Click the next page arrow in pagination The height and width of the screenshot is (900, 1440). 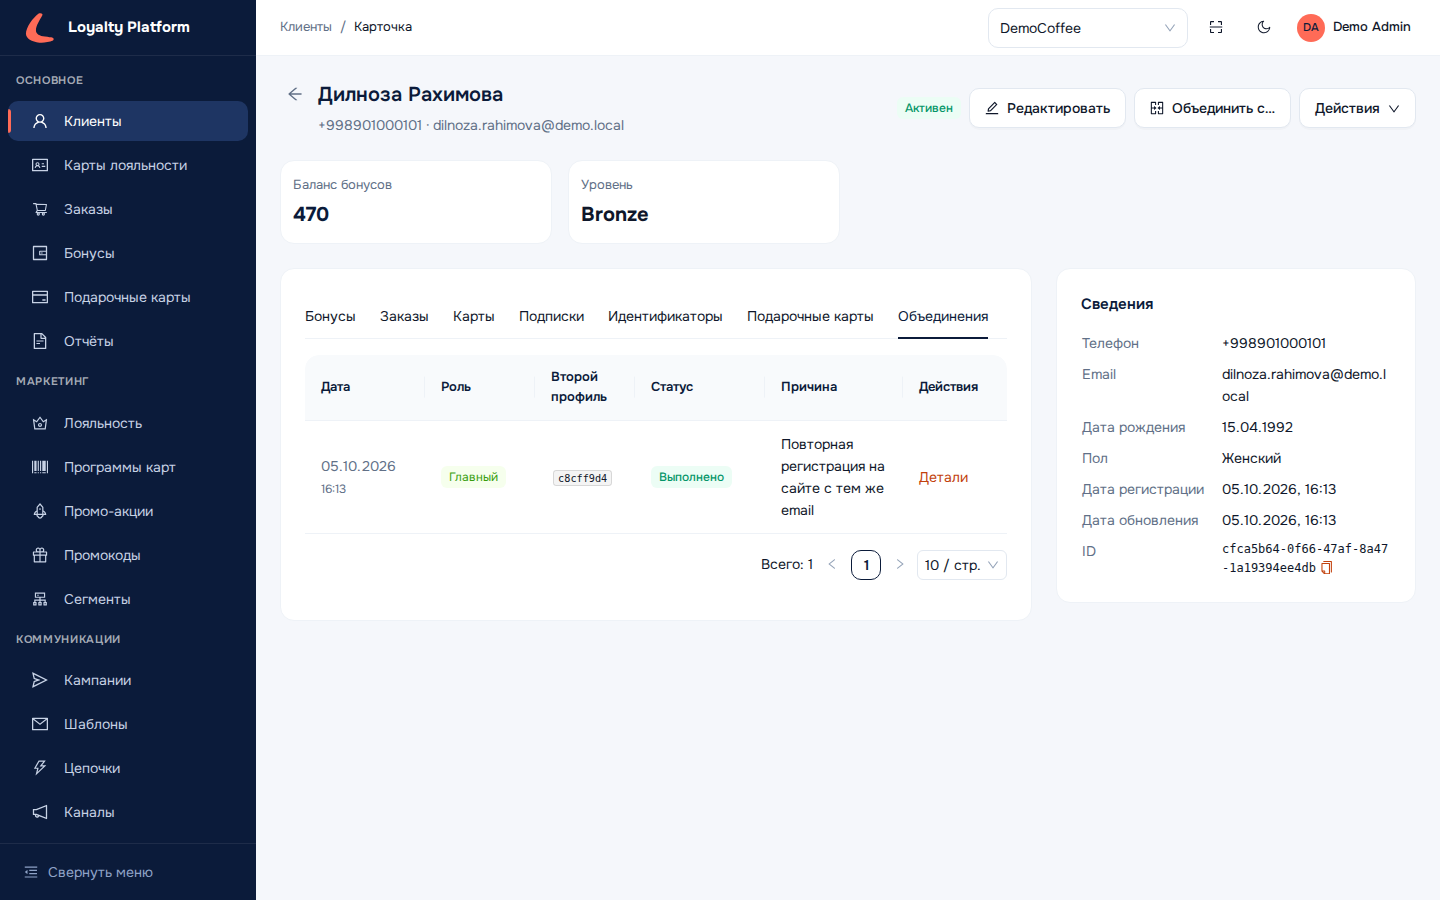[900, 565]
